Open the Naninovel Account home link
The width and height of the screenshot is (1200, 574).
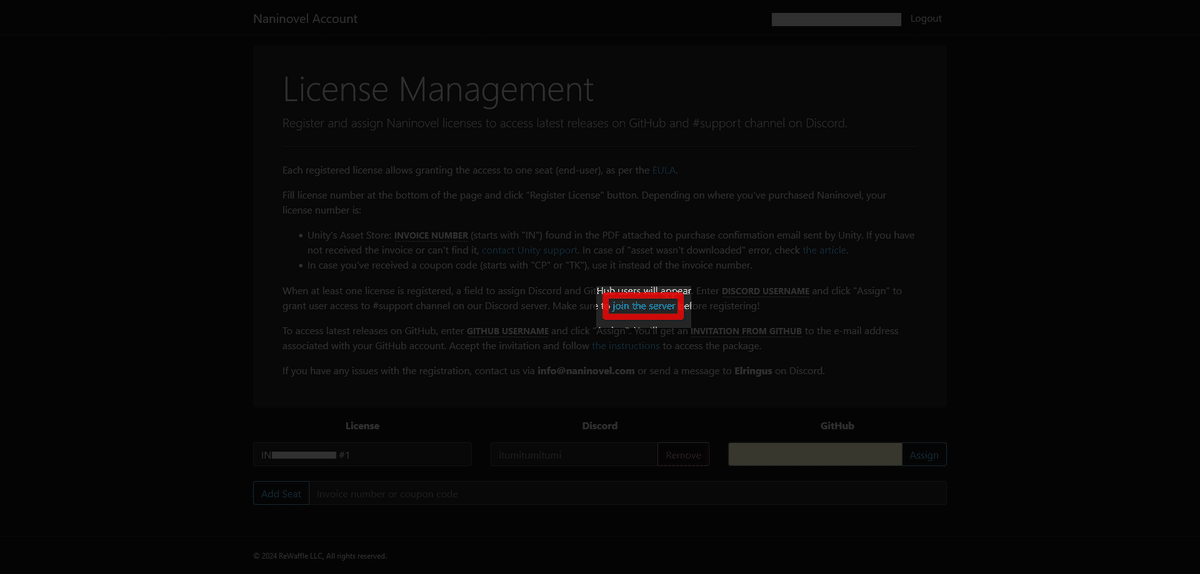305,18
